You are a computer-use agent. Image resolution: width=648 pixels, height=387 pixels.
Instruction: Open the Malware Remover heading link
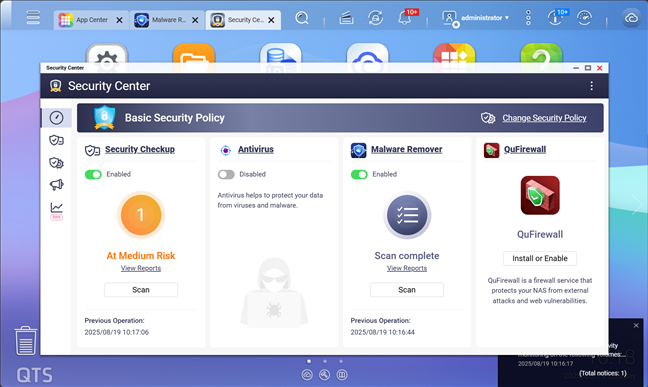coord(407,149)
